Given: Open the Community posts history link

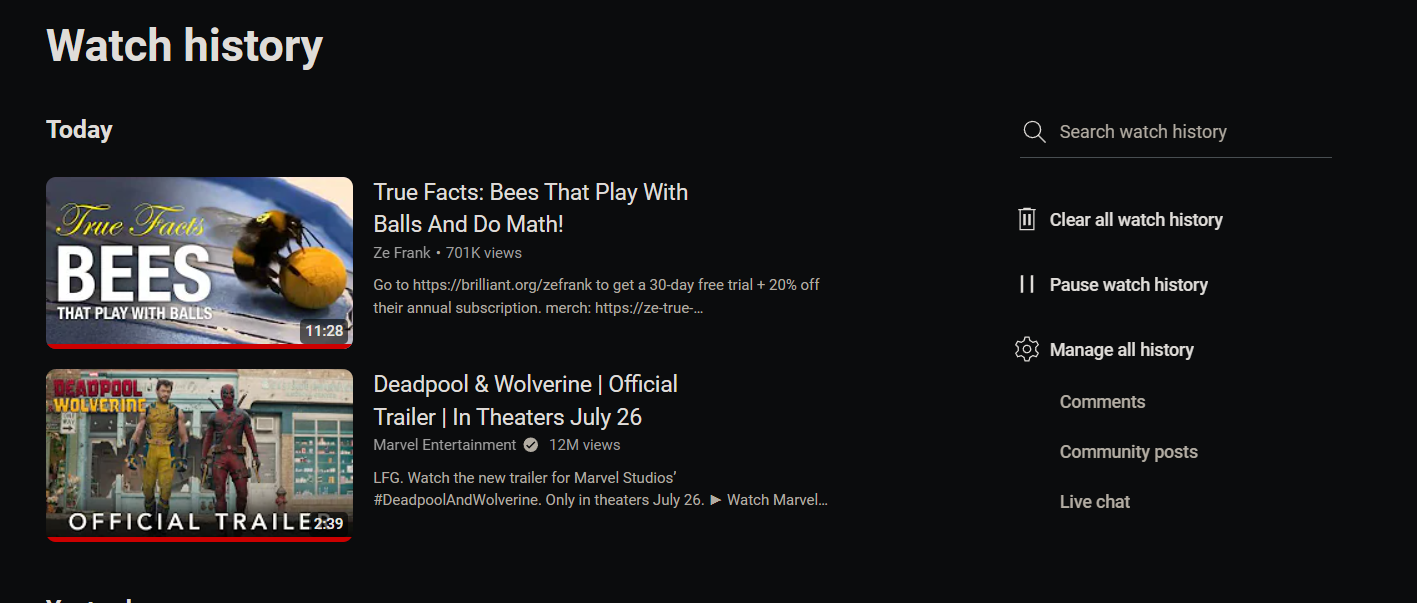Looking at the screenshot, I should [x=1129, y=452].
